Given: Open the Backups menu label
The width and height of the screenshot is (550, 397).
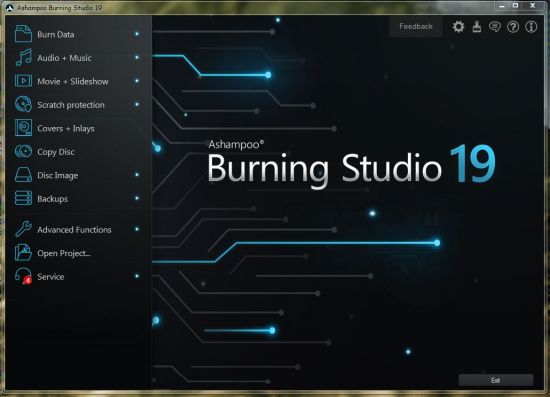Looking at the screenshot, I should [53, 199].
